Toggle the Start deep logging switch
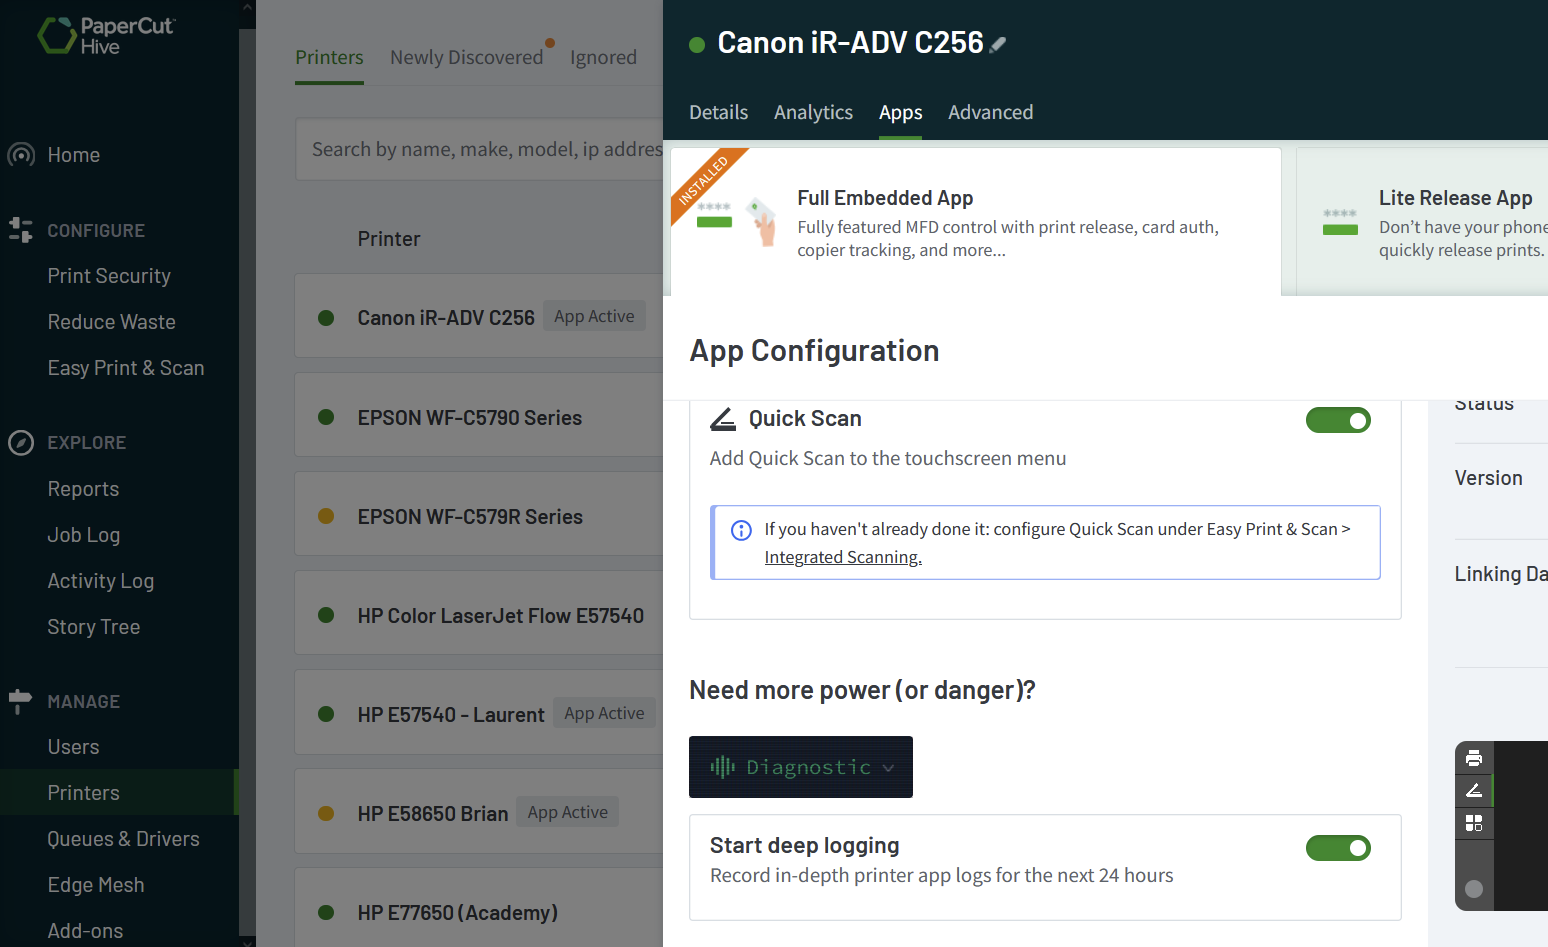The image size is (1548, 947). (1338, 848)
